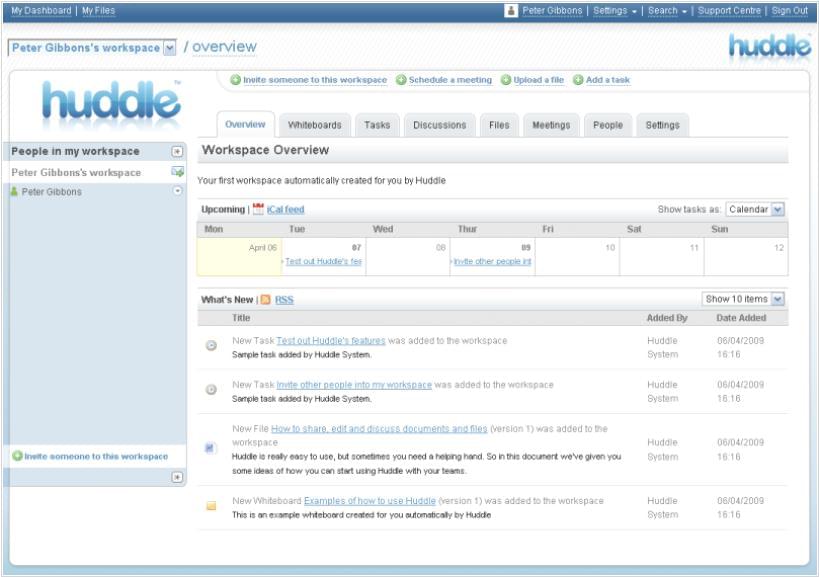
Task: Open the iCal feed link
Action: 285,209
